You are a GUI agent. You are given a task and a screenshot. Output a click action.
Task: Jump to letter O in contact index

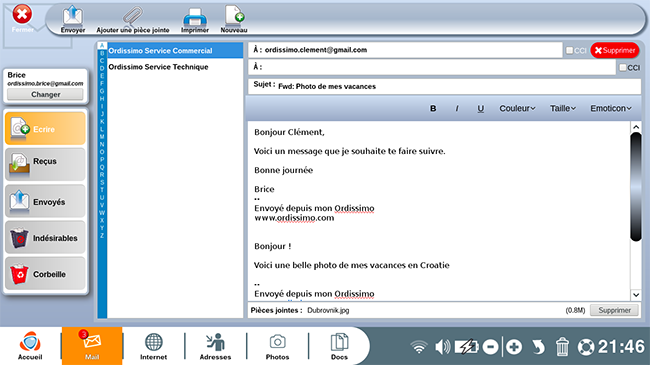[x=102, y=152]
